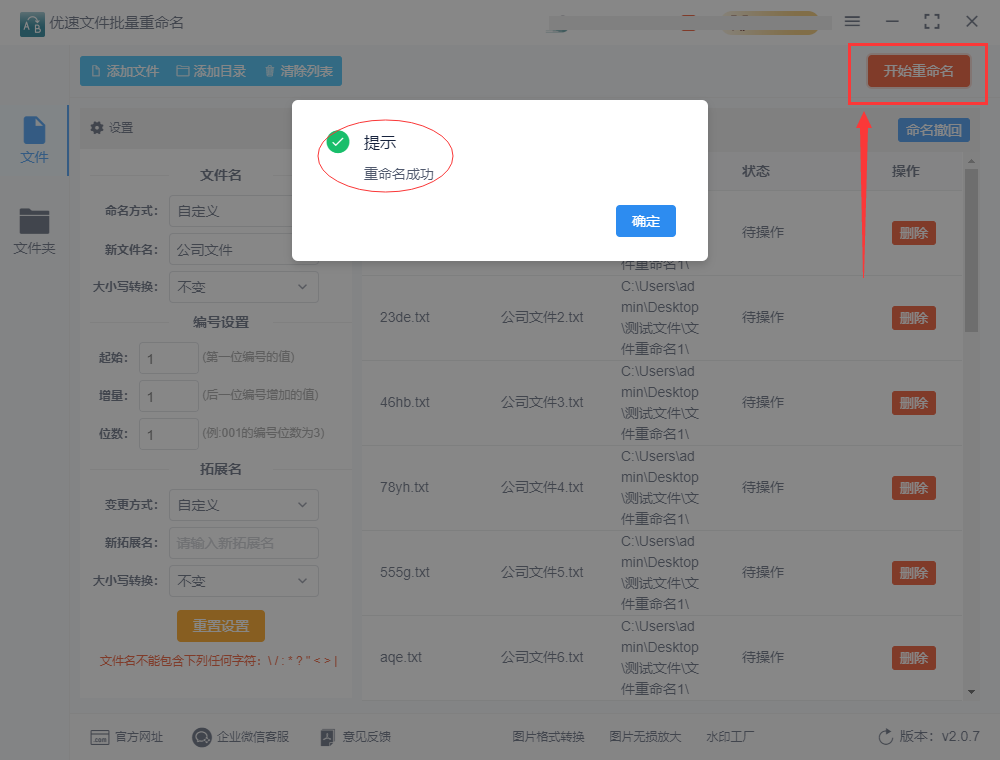Click the 操作 column header

coord(906,171)
